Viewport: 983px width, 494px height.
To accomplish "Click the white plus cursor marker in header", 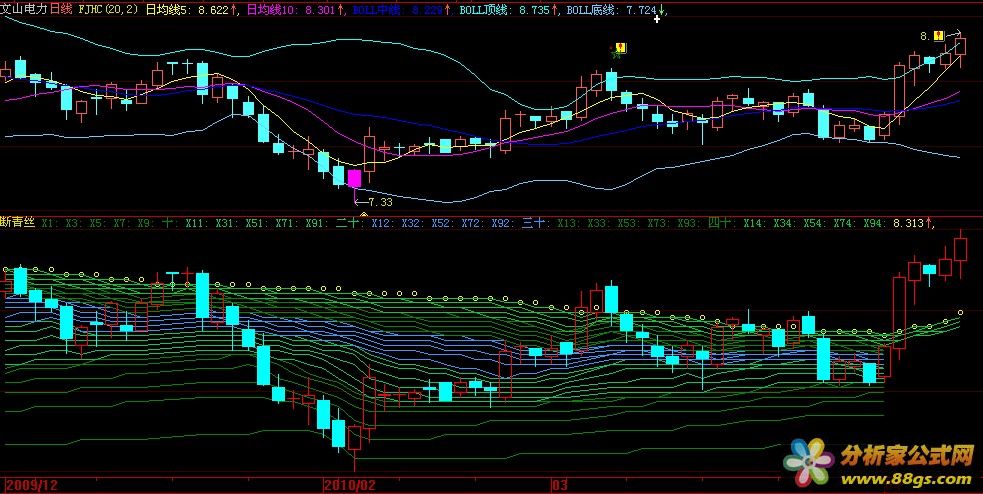I will [657, 19].
